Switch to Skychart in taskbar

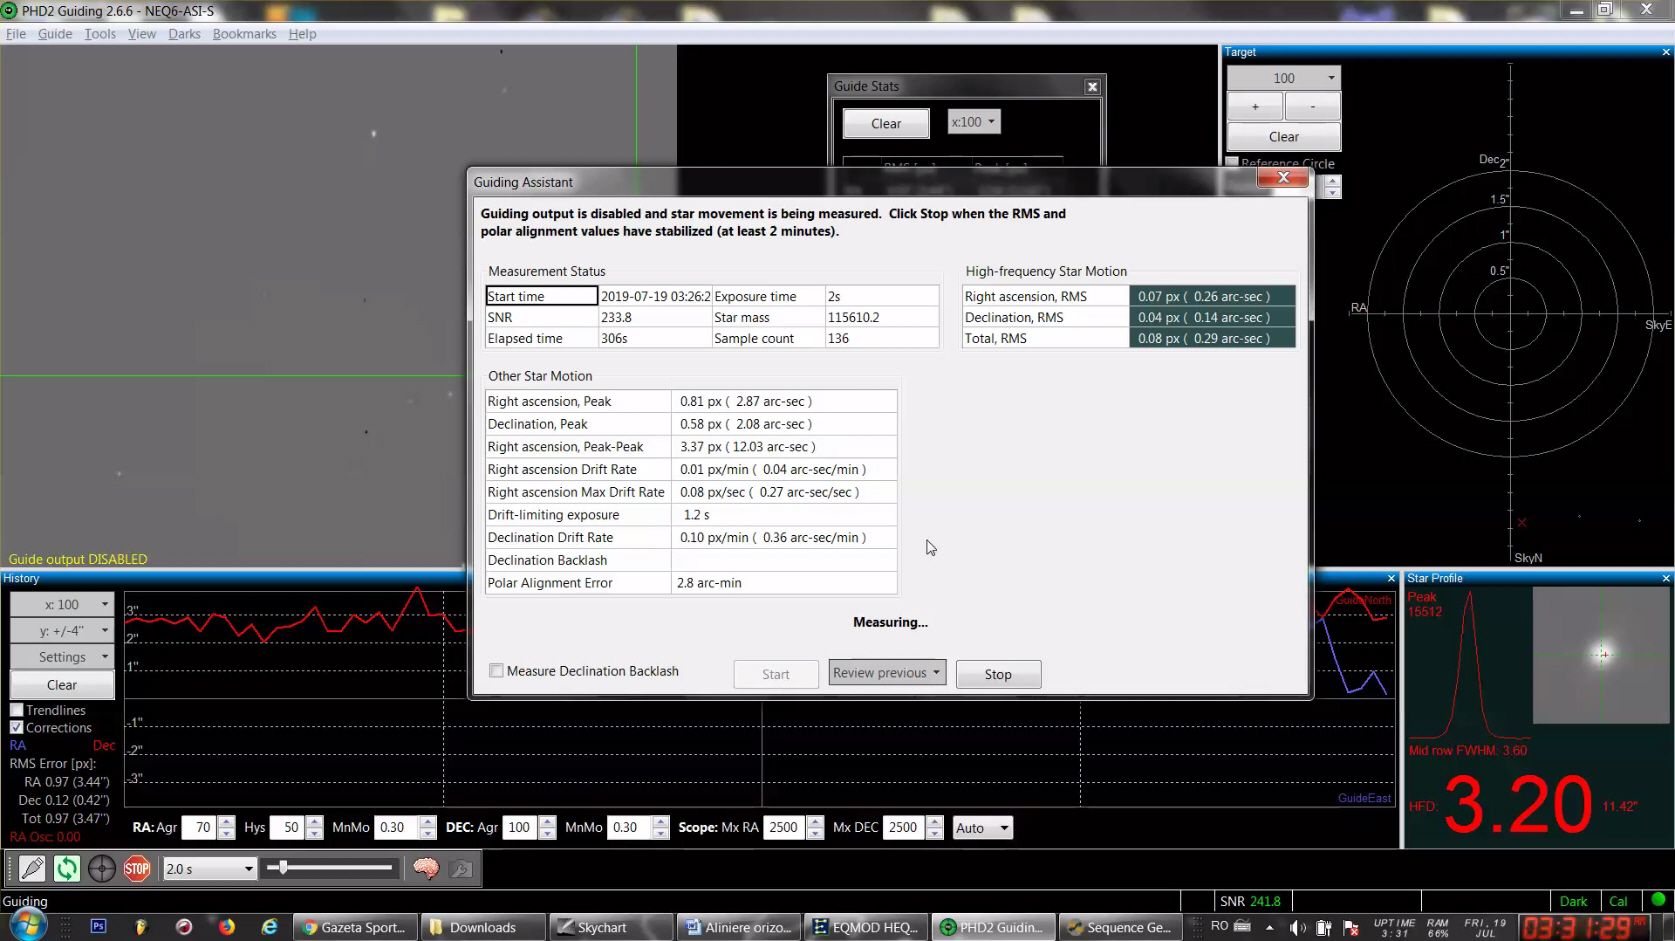tap(610, 927)
